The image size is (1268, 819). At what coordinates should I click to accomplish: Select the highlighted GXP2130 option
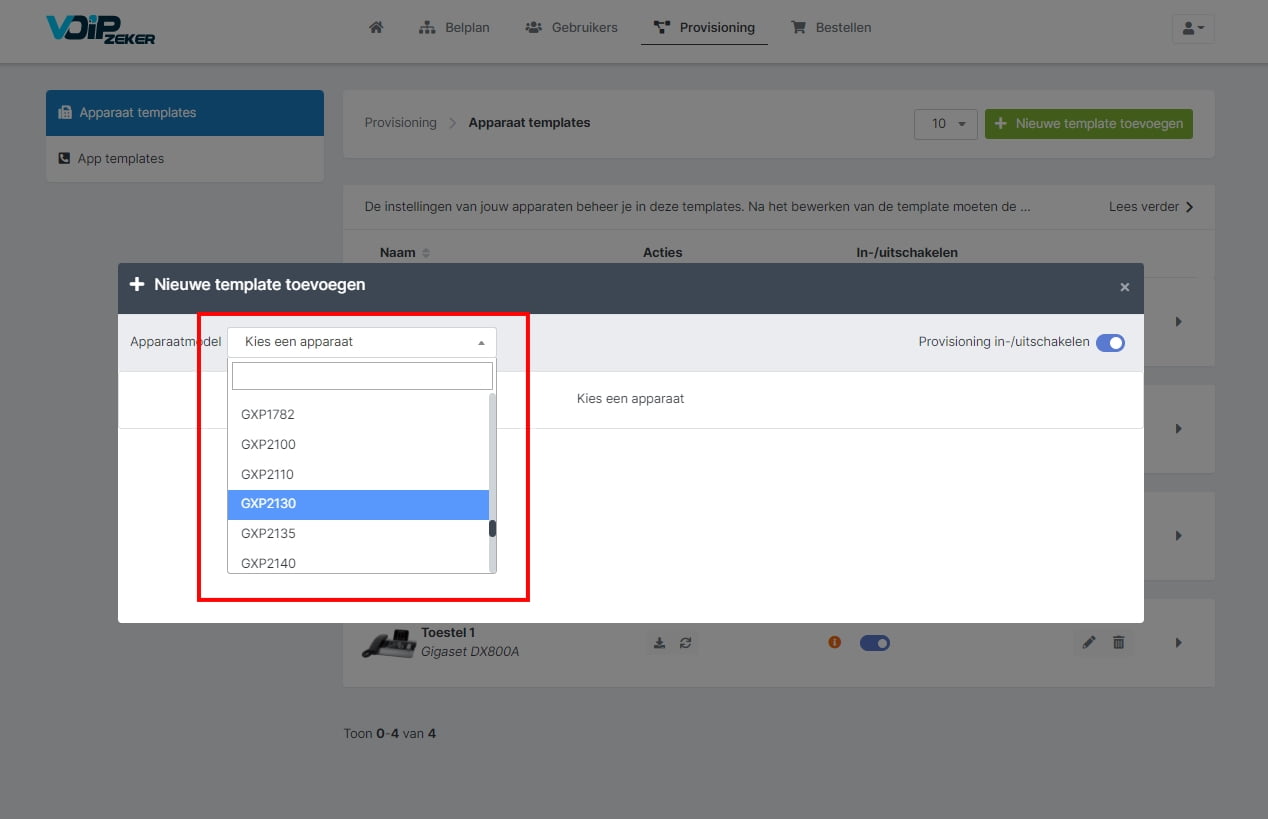358,504
